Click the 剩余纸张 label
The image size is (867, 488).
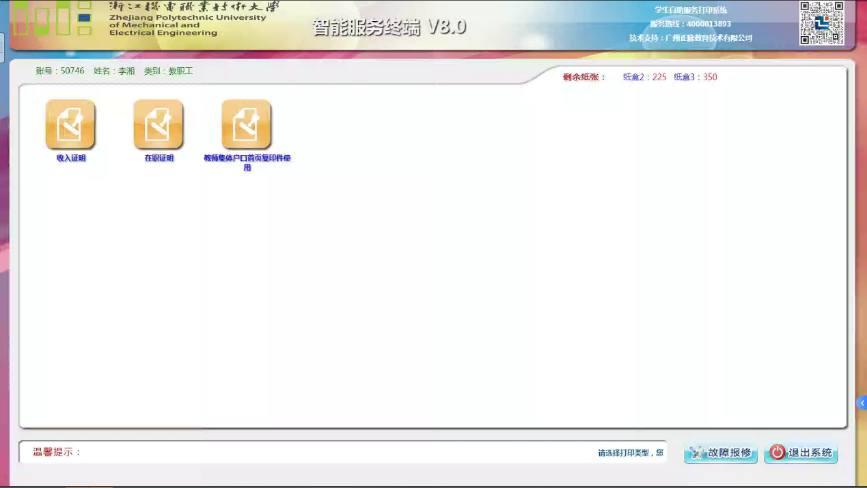[584, 77]
